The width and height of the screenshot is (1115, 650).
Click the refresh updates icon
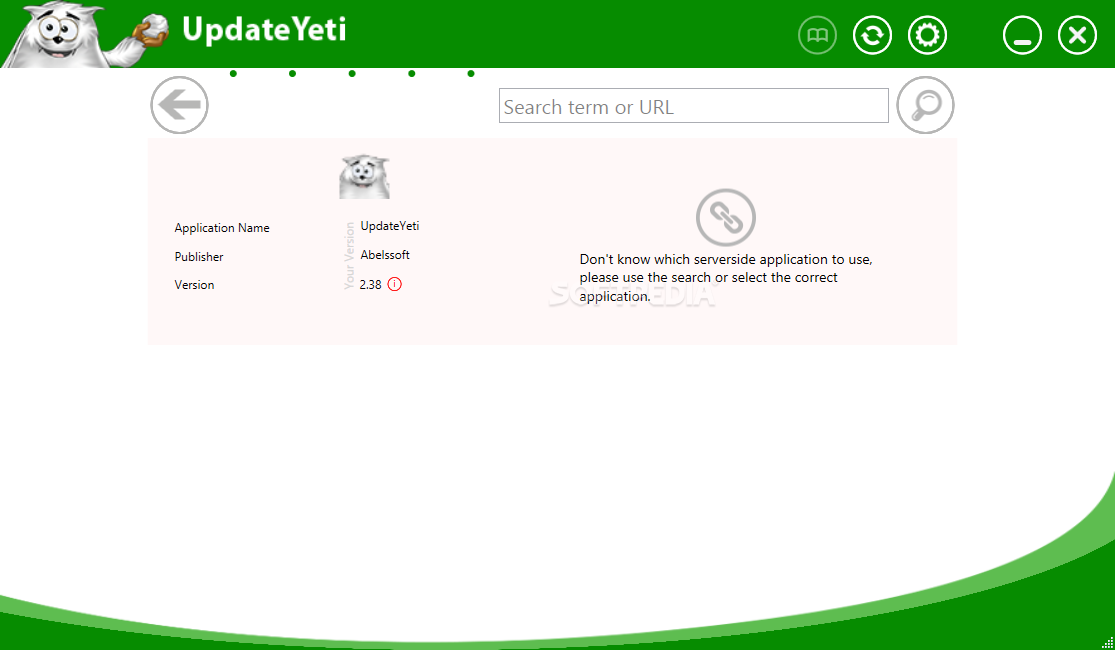point(873,35)
